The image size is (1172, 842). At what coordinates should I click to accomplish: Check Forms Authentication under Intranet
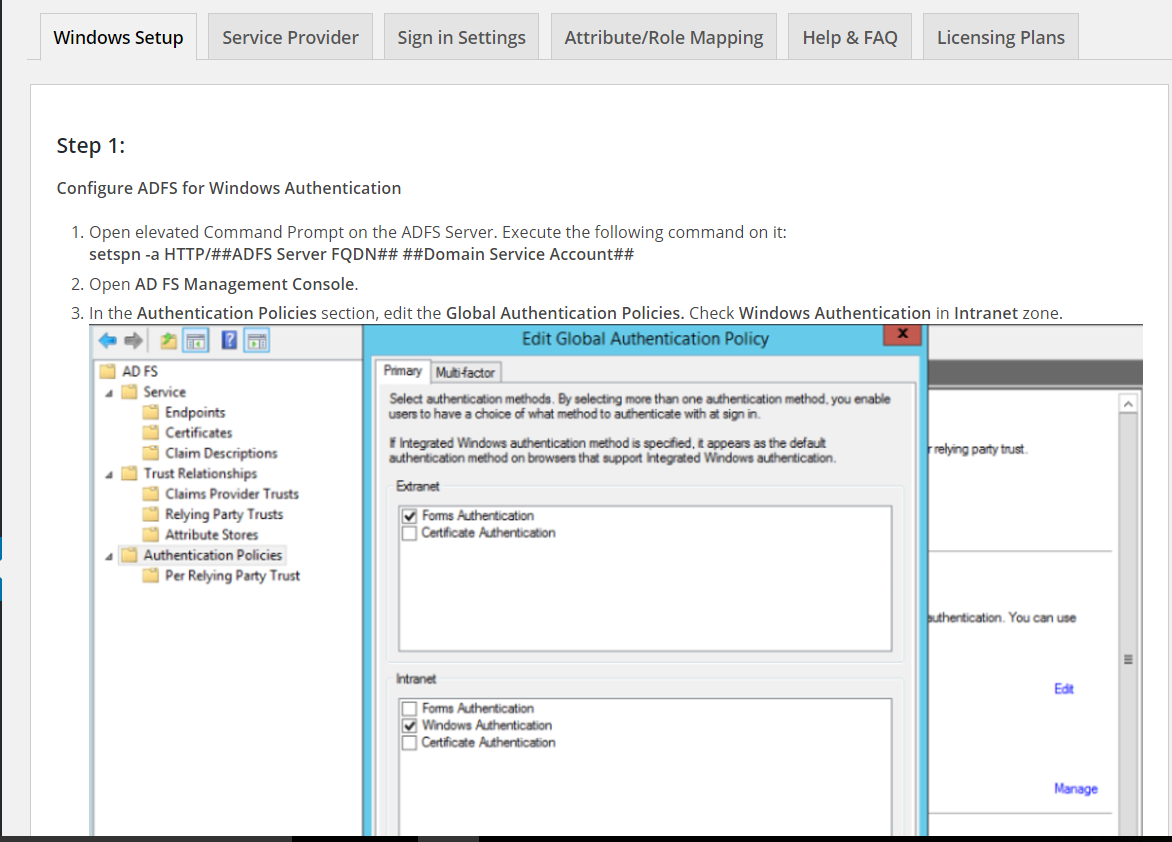pyautogui.click(x=409, y=708)
